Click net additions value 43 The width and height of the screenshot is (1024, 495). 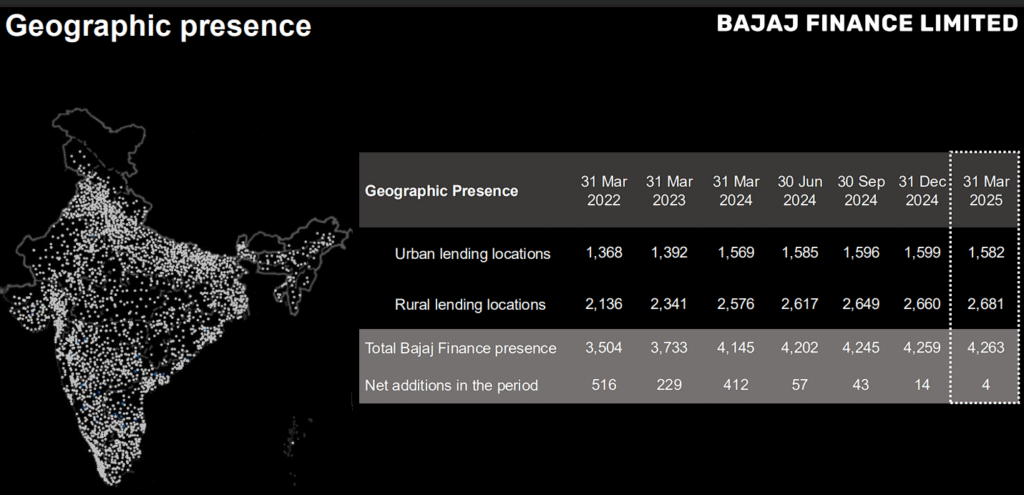click(x=861, y=385)
